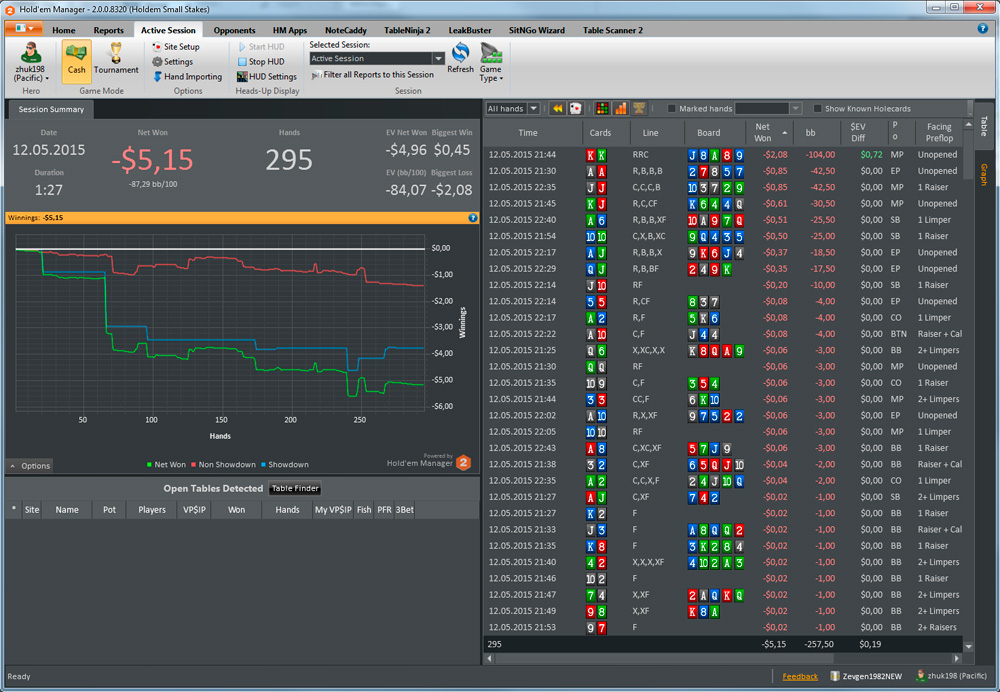The image size is (1000, 692).
Task: Toggle the Non Showdown legend series
Action: pos(224,464)
